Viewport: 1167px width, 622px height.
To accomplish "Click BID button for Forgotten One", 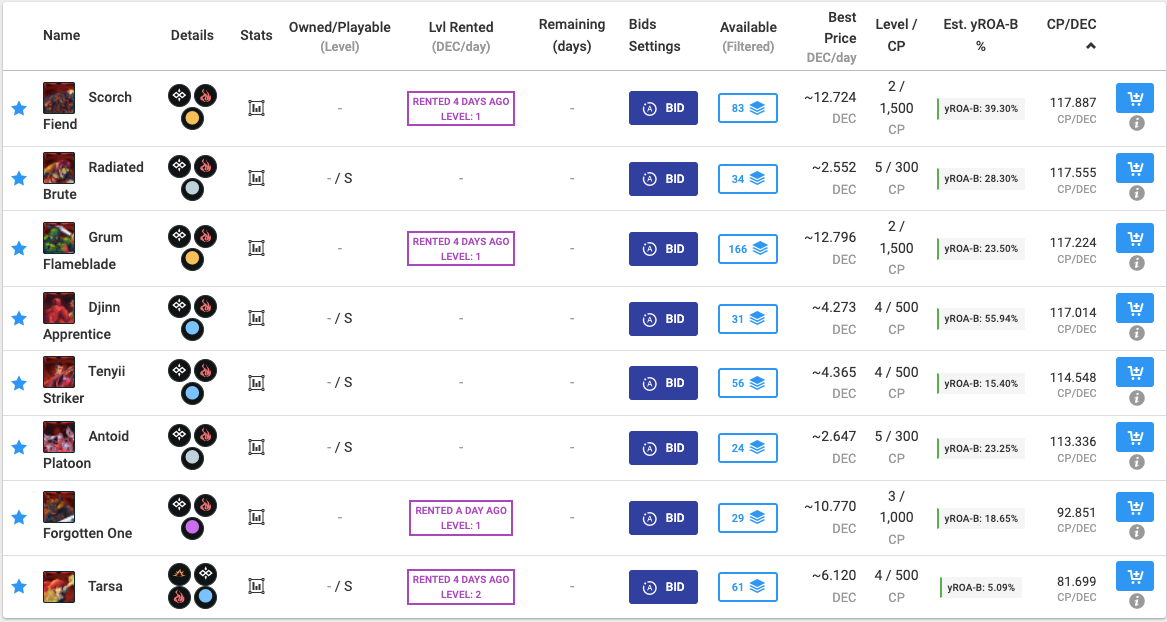I will click(663, 518).
